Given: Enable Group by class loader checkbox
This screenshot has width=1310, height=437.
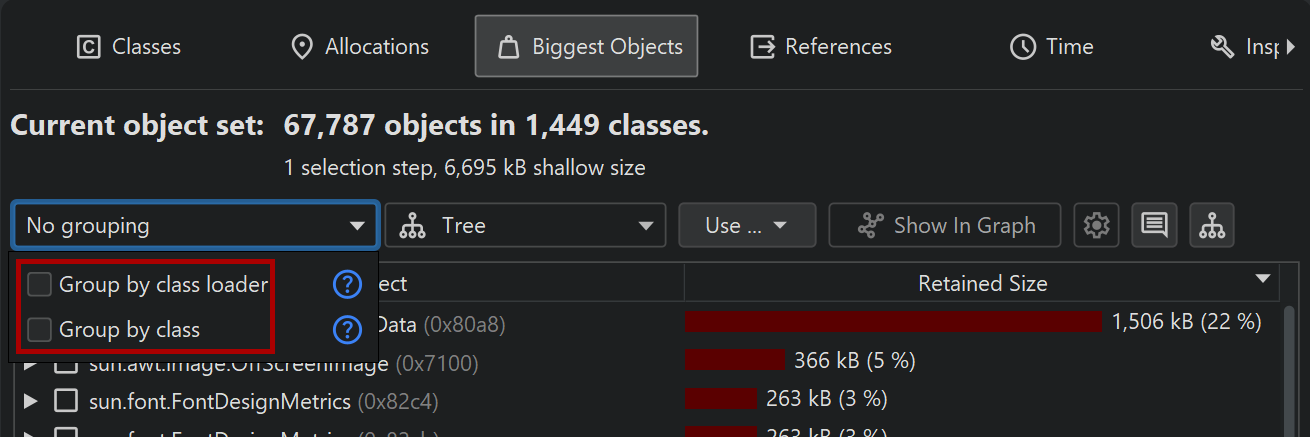Looking at the screenshot, I should click(x=40, y=285).
